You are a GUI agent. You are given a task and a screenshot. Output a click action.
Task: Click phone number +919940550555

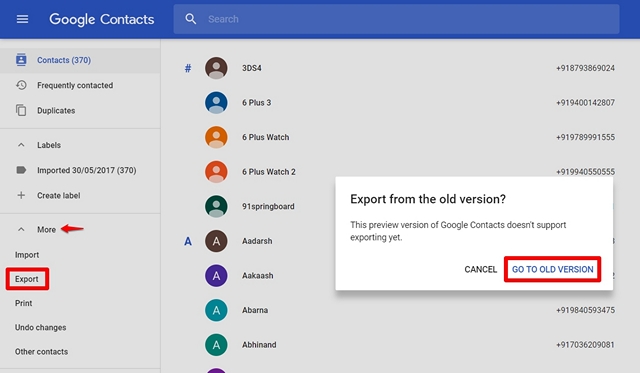[x=585, y=172]
